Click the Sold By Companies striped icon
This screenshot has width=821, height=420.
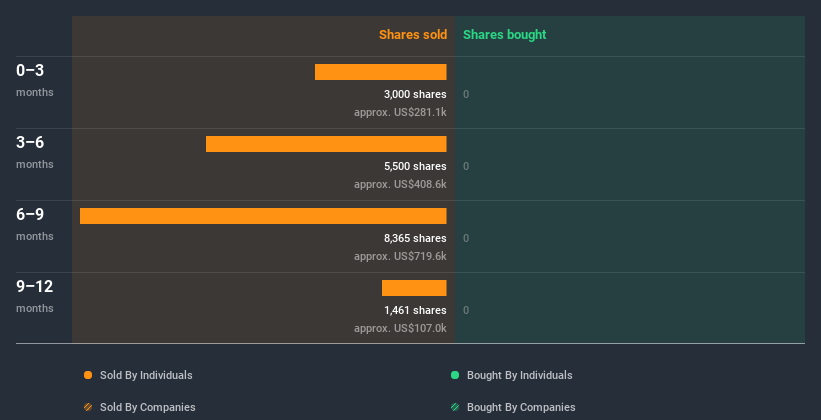[x=88, y=407]
